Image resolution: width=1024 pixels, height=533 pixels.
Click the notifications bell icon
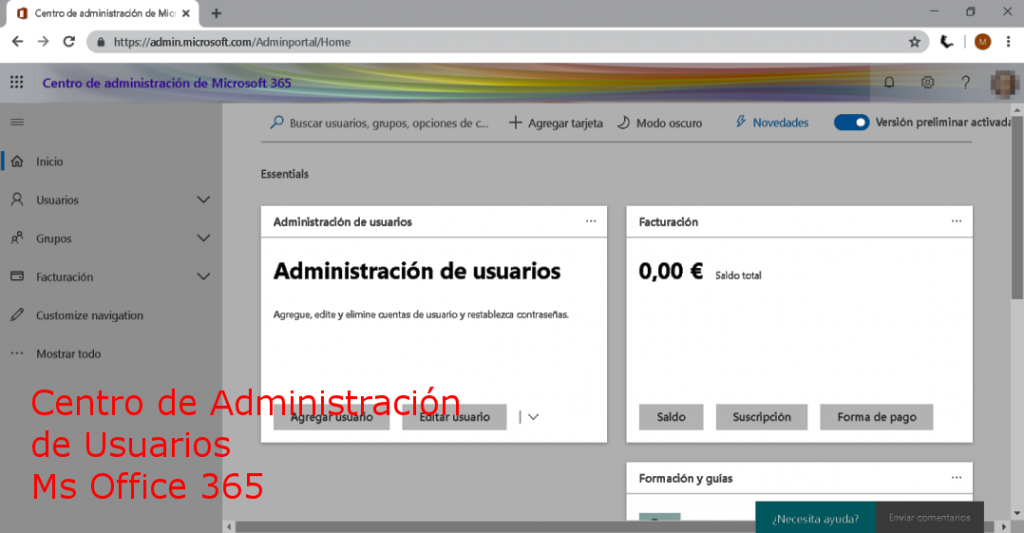click(889, 82)
